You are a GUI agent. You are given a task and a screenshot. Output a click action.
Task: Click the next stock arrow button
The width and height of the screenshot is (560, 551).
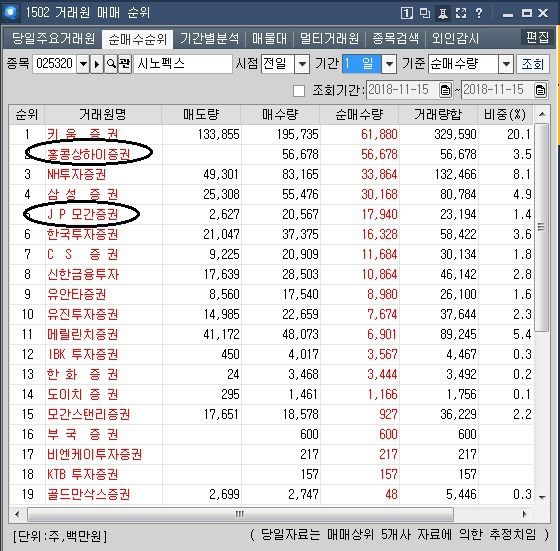tap(96, 64)
